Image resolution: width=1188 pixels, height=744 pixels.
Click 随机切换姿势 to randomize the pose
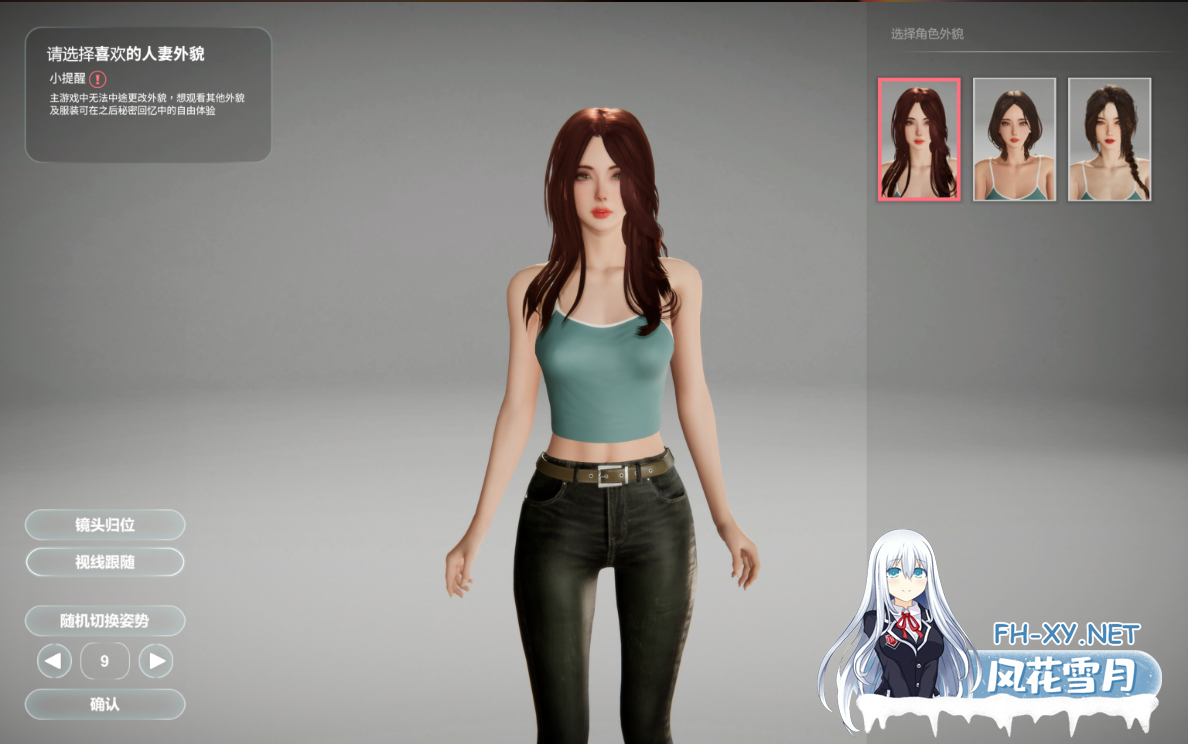(x=105, y=620)
